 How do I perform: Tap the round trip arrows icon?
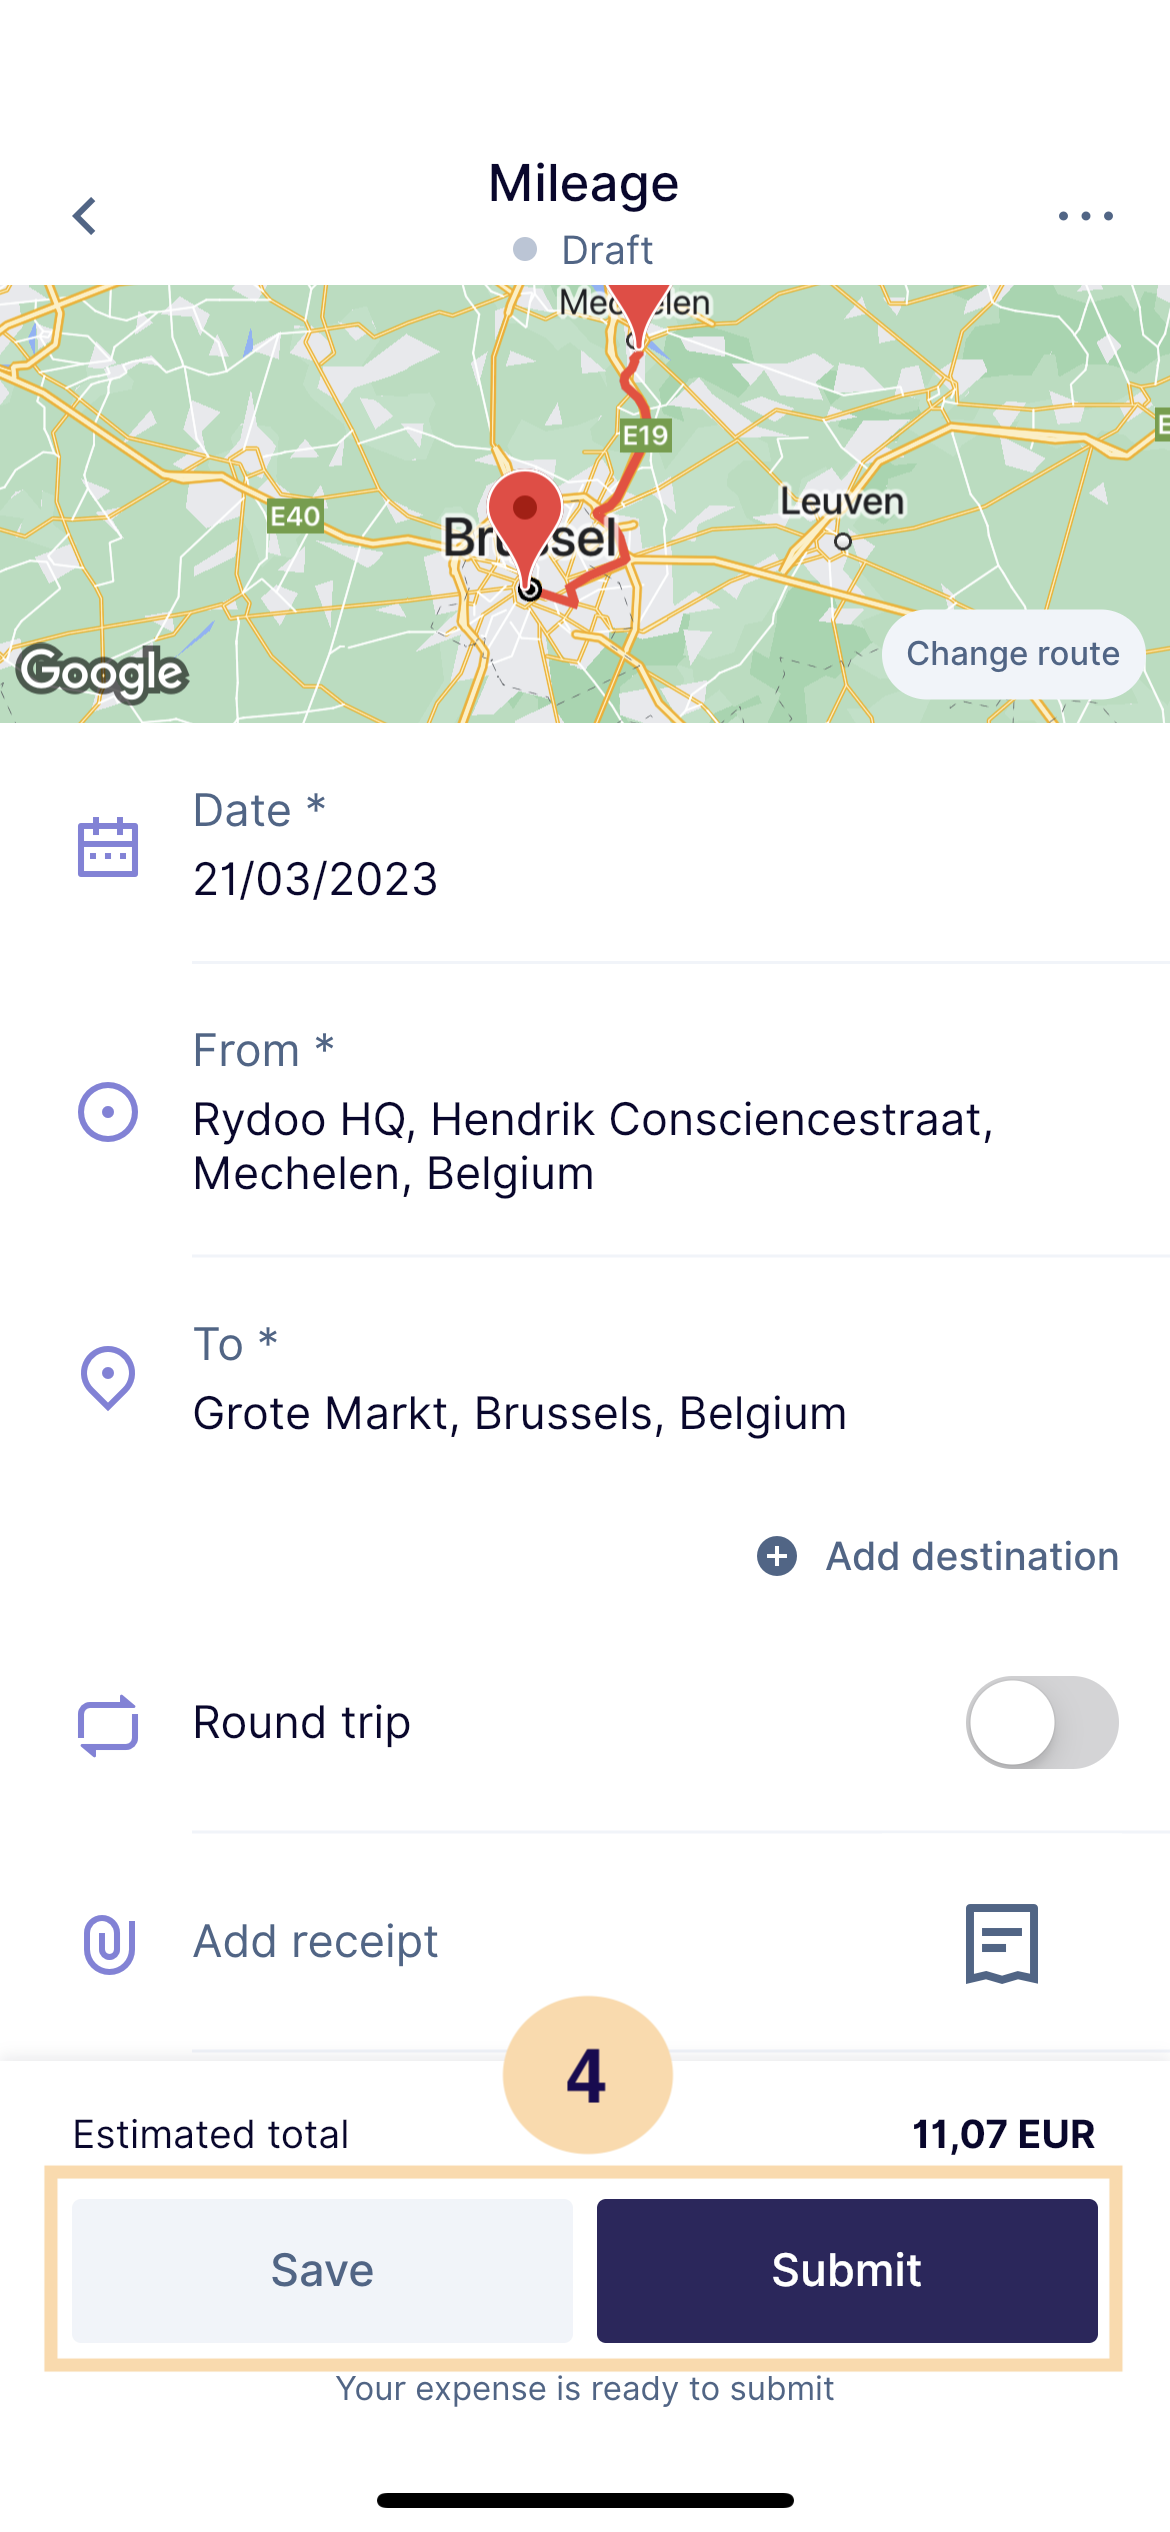point(108,1724)
